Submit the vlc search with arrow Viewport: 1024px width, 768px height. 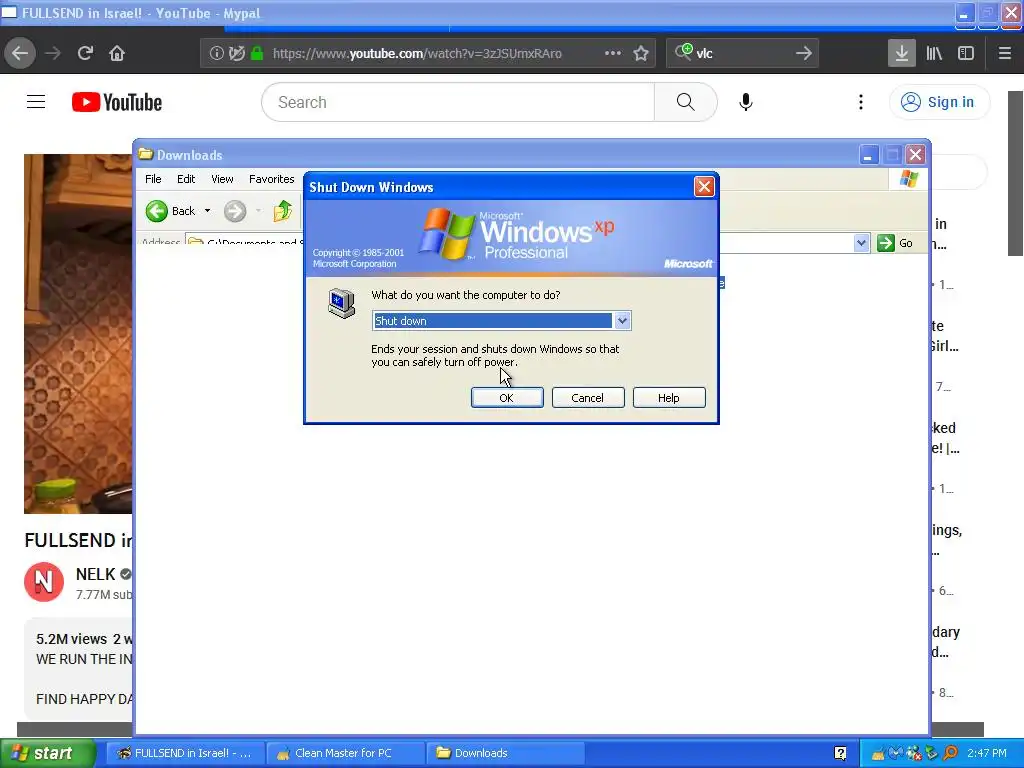point(804,54)
